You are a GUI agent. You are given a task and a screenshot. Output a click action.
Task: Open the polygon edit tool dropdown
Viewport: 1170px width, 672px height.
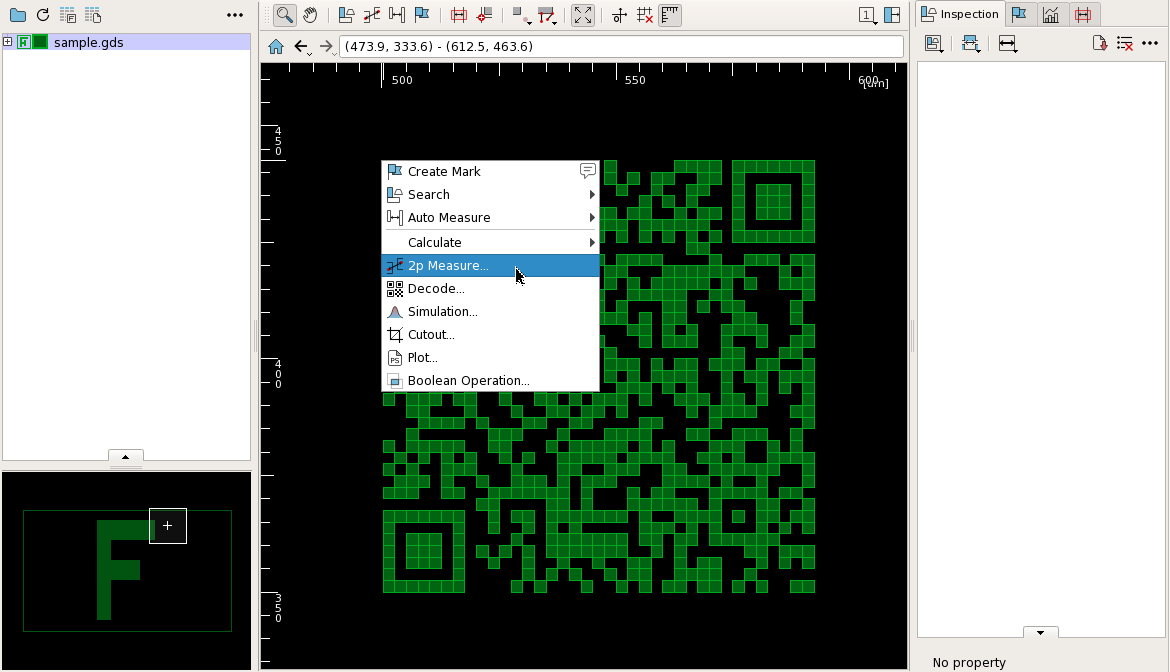click(547, 15)
